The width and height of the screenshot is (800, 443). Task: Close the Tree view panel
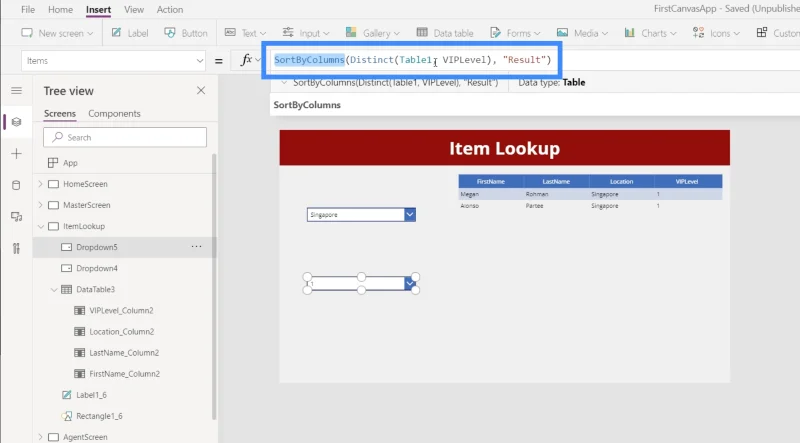click(x=201, y=91)
